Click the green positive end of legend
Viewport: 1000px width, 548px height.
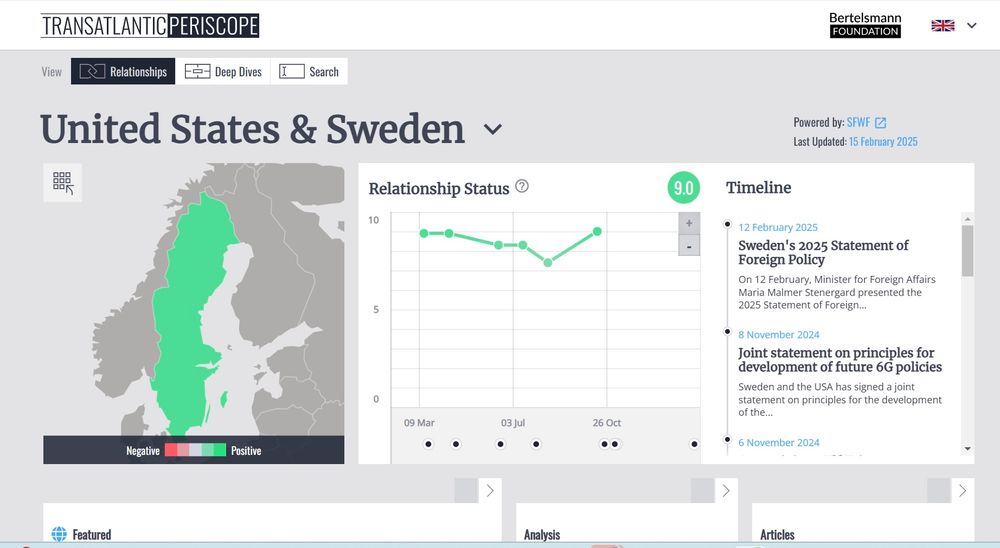220,450
